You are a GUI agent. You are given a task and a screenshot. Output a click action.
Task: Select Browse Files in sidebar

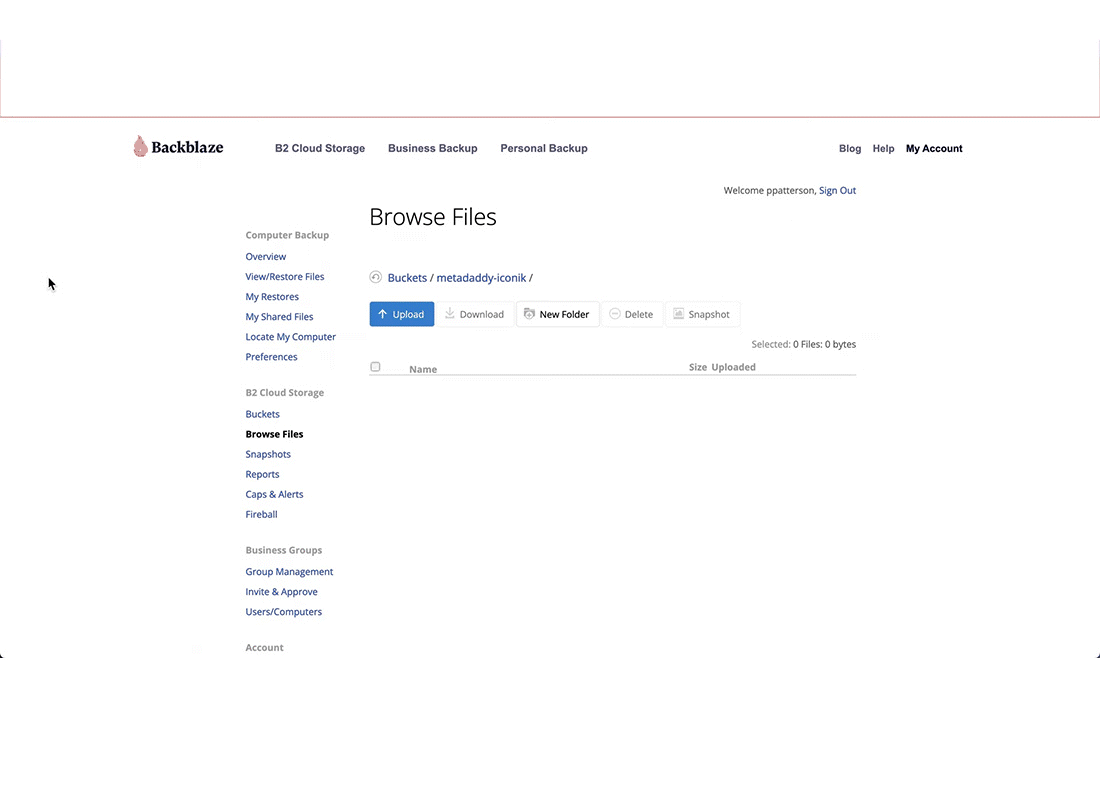tap(274, 434)
